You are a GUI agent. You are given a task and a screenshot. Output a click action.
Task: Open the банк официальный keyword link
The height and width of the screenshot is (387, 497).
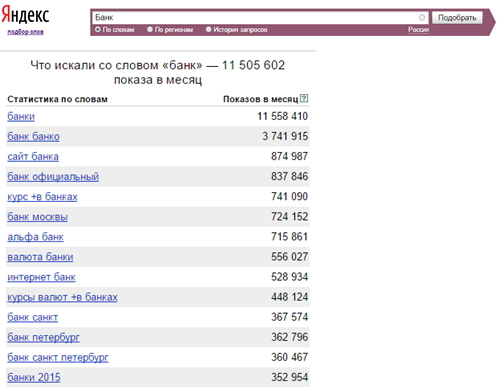(x=53, y=176)
